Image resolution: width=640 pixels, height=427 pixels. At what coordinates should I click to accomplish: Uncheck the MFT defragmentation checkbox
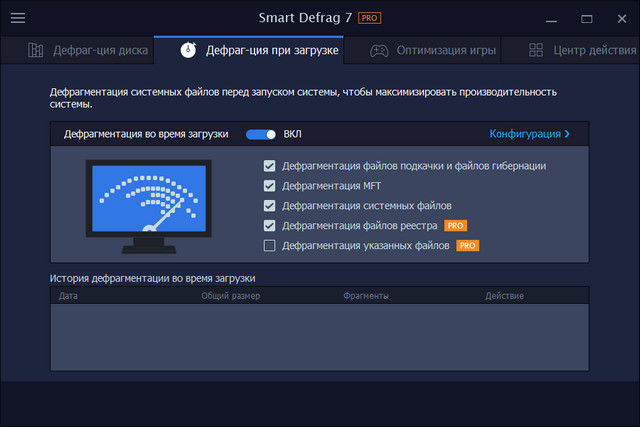tap(269, 186)
